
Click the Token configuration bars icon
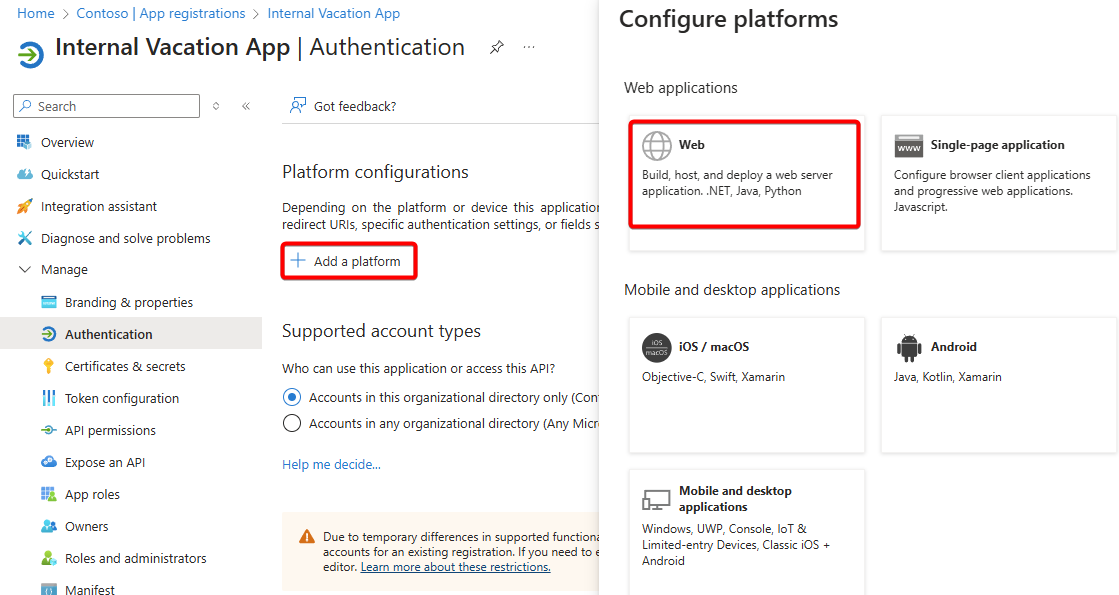point(49,398)
